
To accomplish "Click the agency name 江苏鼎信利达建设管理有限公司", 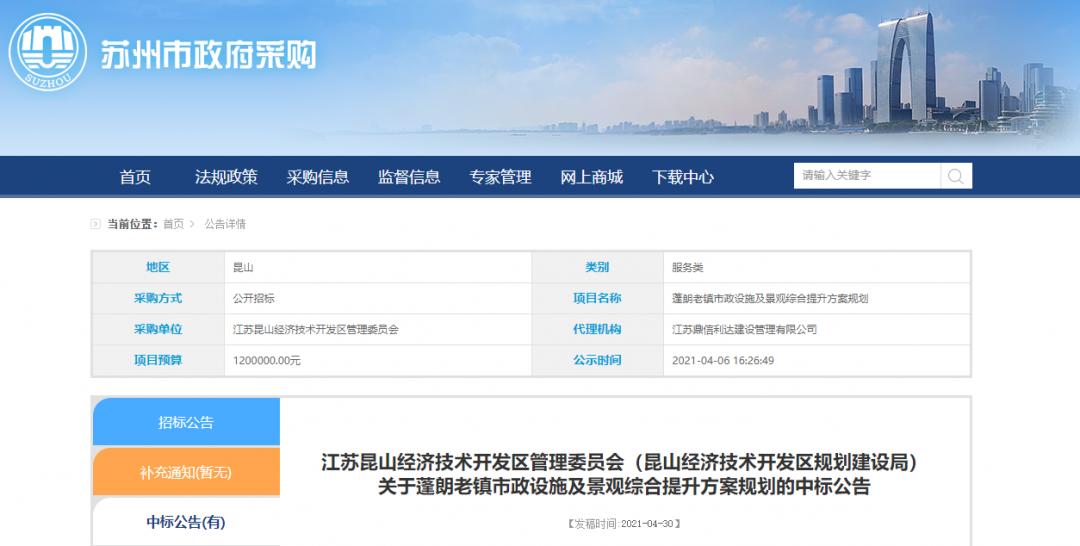I will pos(745,329).
